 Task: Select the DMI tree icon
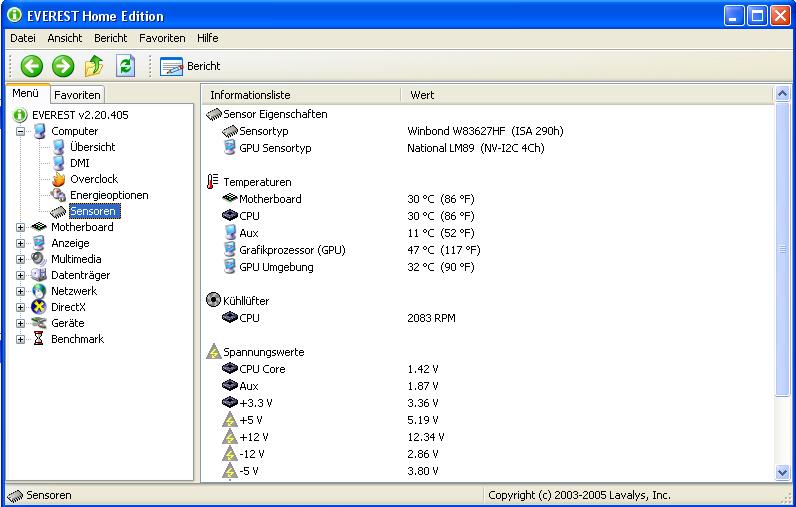coord(59,163)
